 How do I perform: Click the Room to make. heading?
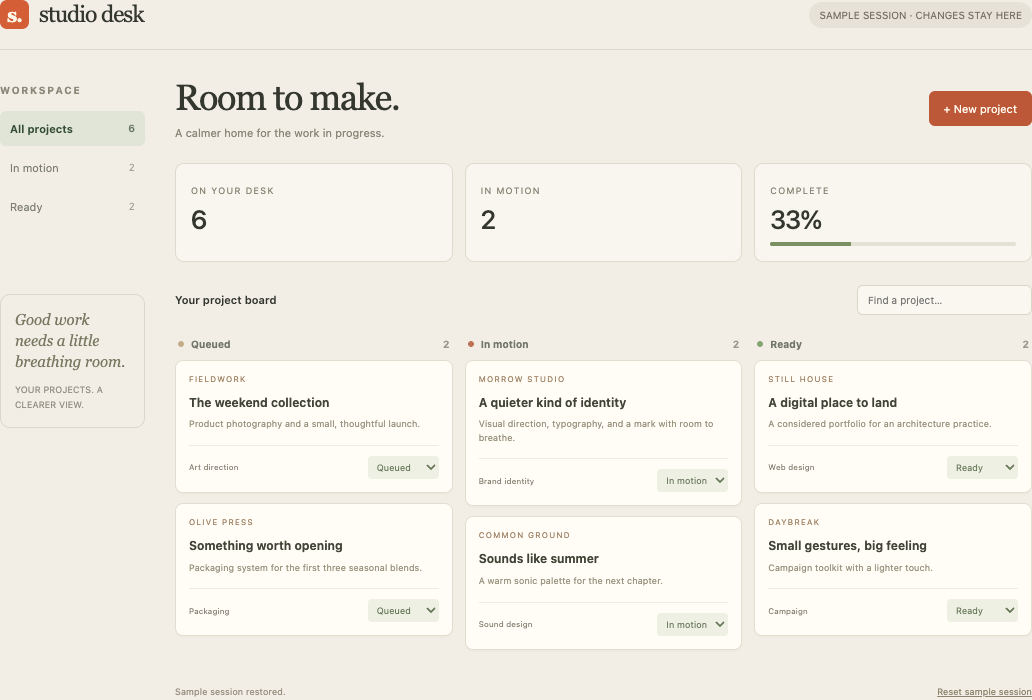coord(288,98)
